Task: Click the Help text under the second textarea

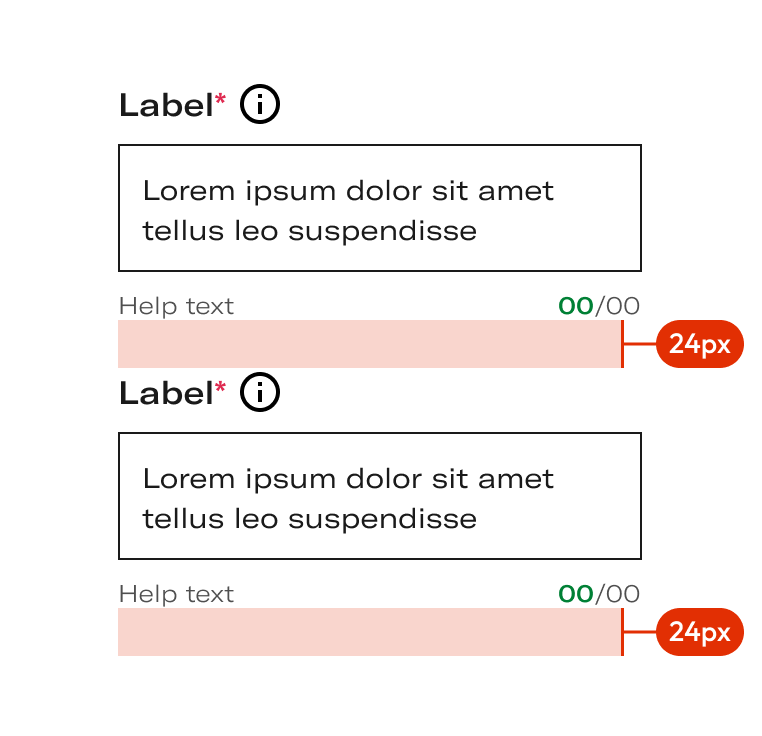Action: point(176,594)
